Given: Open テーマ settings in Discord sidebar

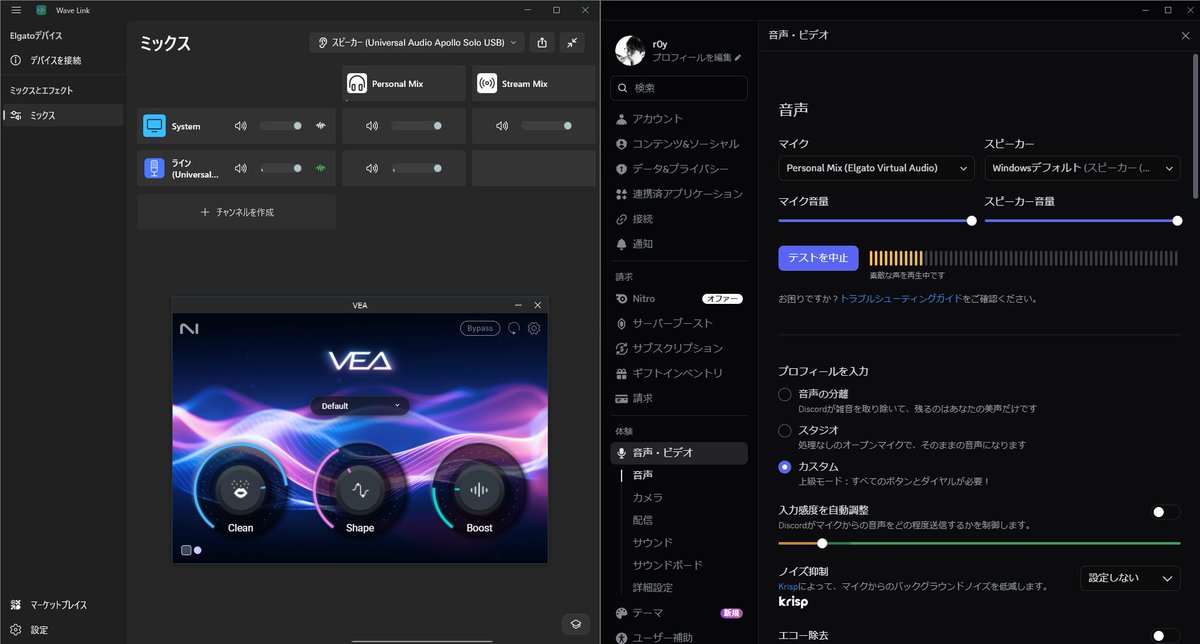Looking at the screenshot, I should (679, 613).
